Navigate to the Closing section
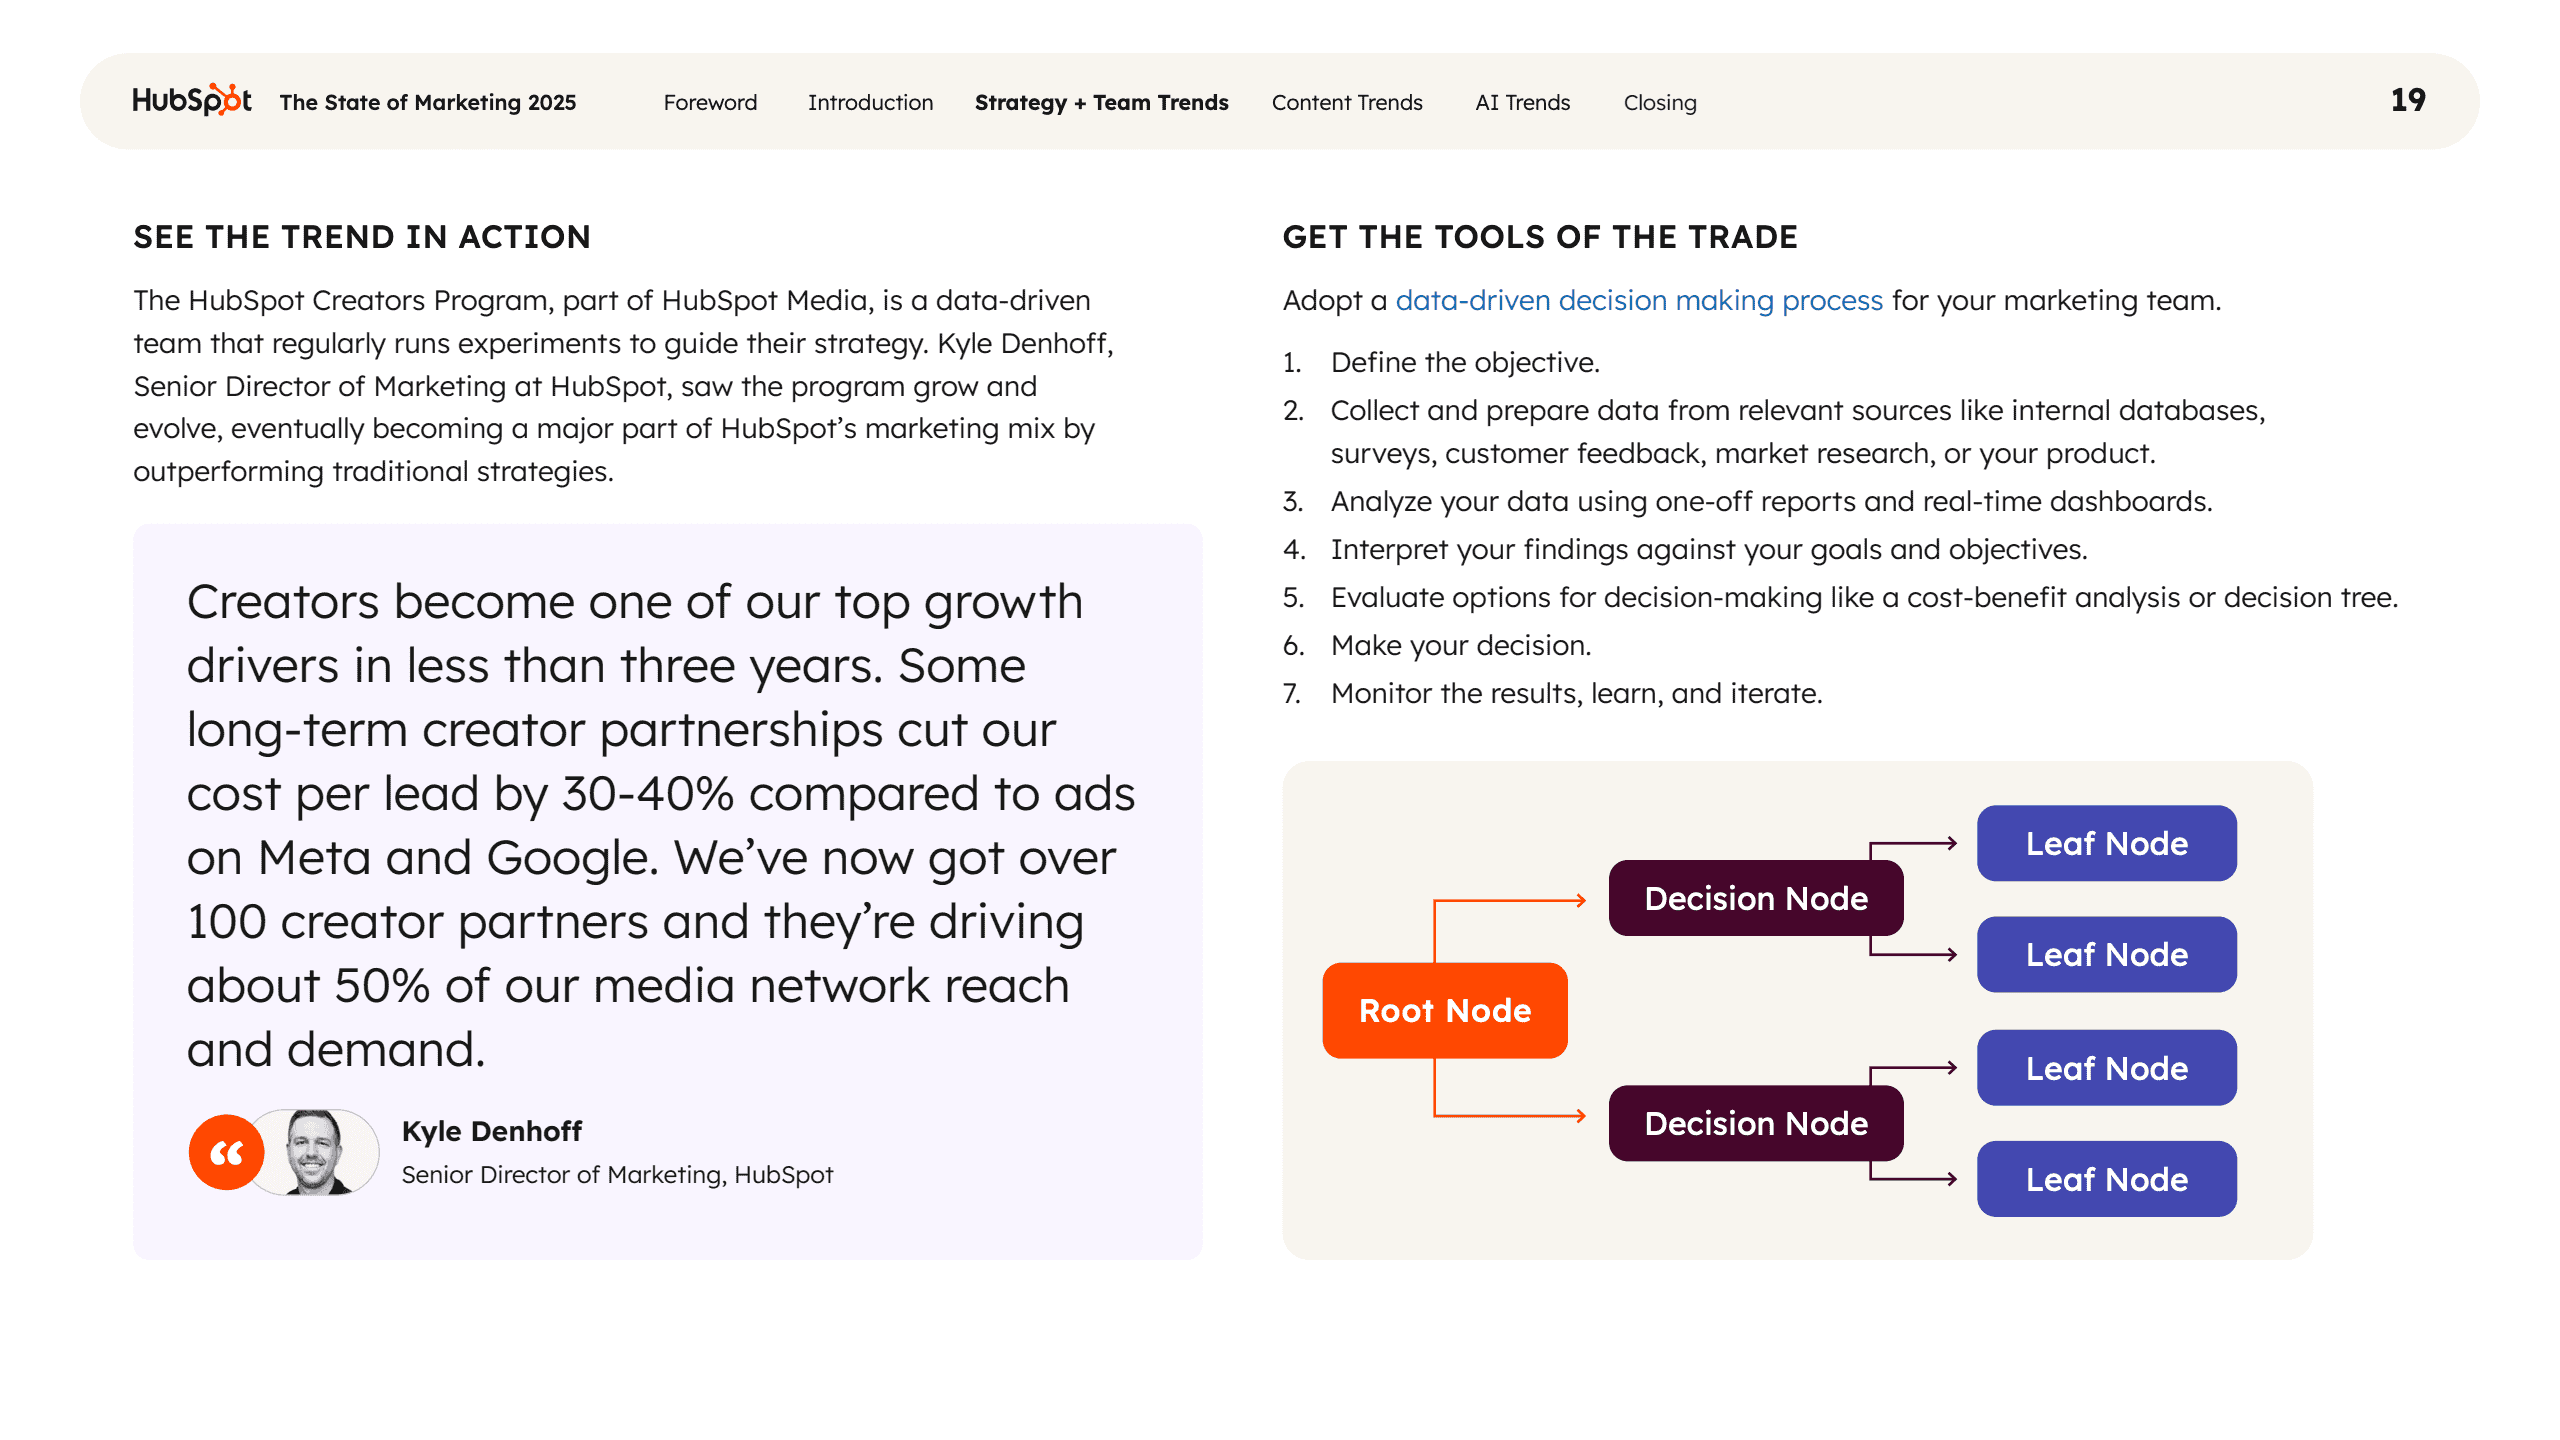Image resolution: width=2560 pixels, height=1440 pixels. tap(1659, 102)
